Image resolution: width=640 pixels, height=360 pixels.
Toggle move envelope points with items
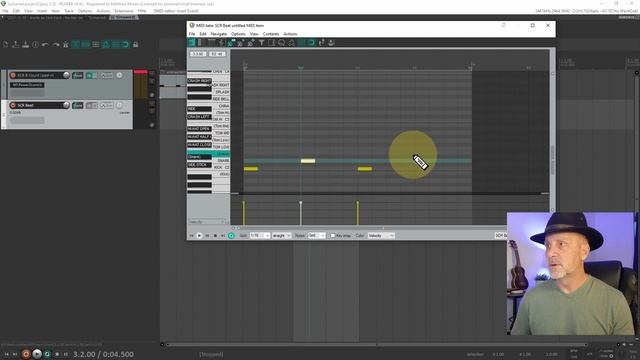tap(105, 44)
